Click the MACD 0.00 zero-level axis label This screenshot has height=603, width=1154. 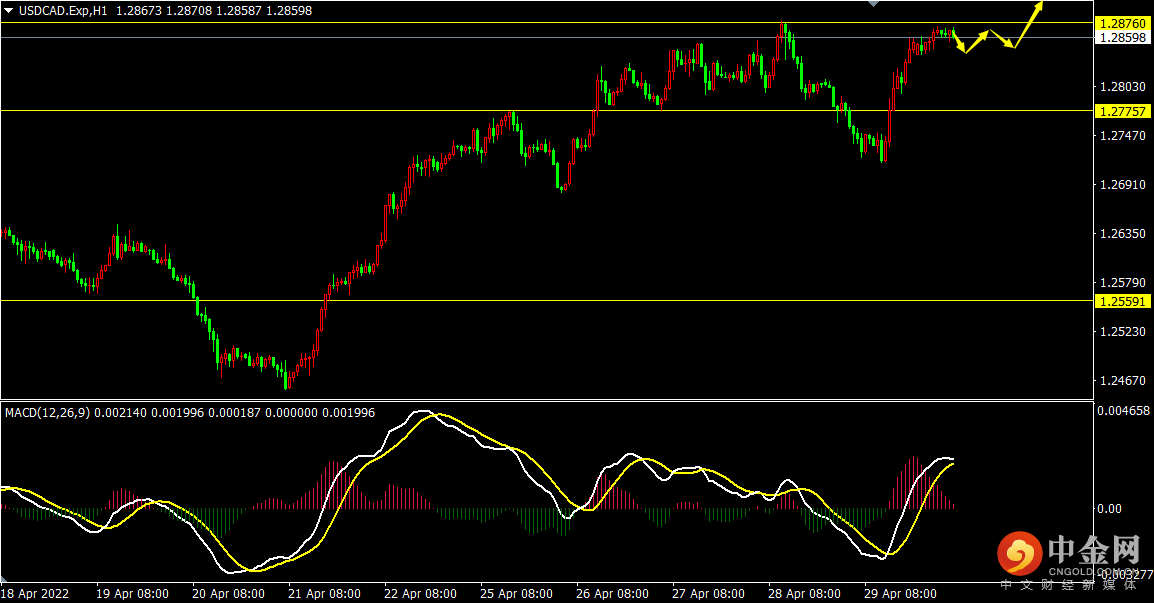click(x=1109, y=509)
